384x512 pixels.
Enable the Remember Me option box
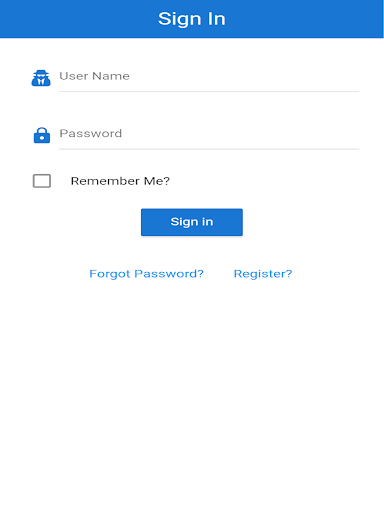(42, 181)
